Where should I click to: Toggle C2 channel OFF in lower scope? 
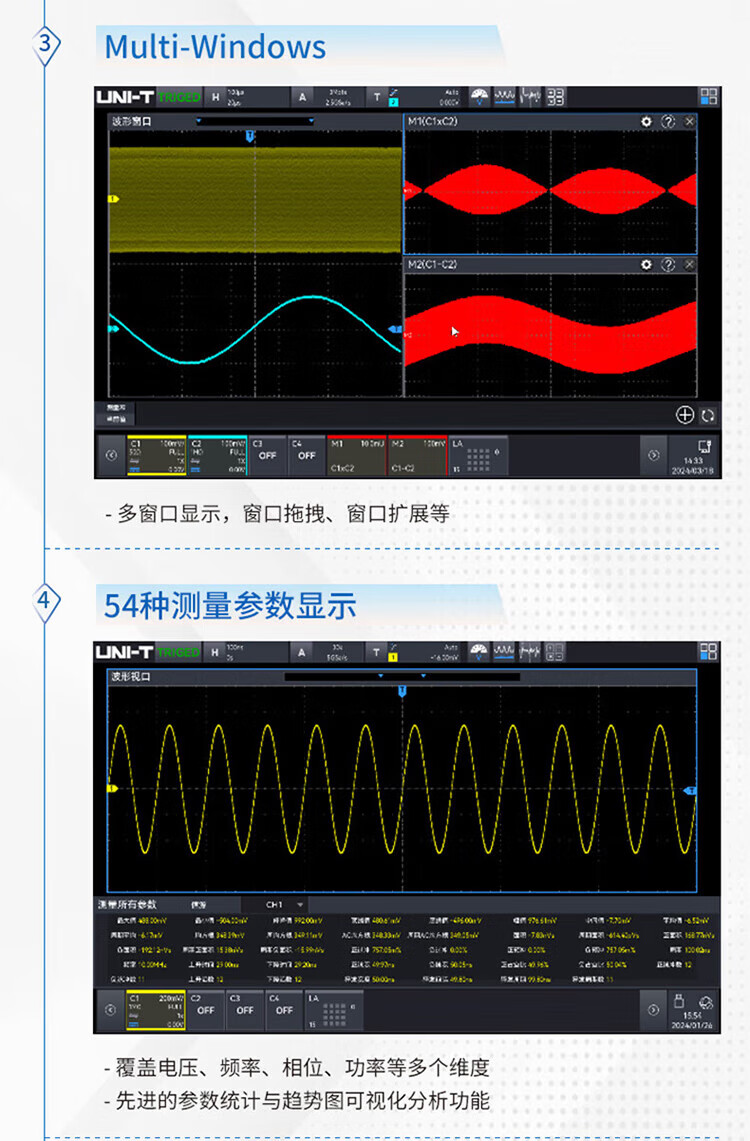pos(205,1010)
